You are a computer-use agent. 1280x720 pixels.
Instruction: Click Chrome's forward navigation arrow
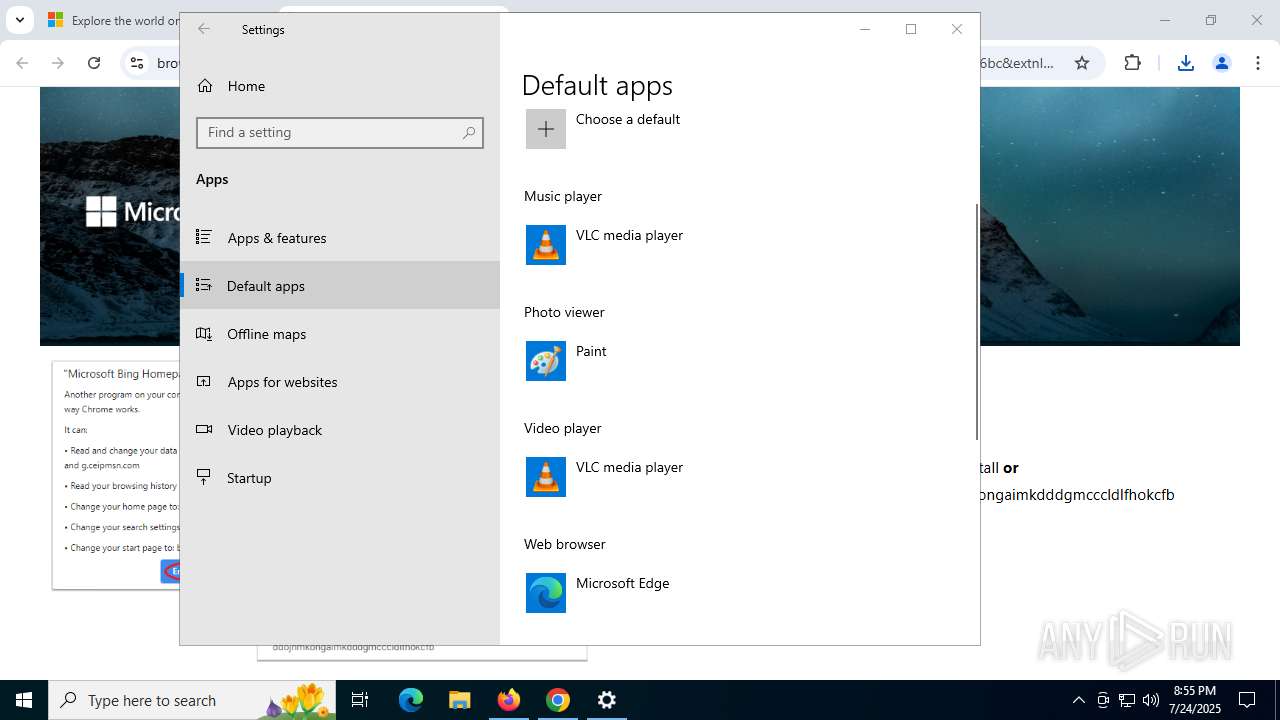(58, 63)
